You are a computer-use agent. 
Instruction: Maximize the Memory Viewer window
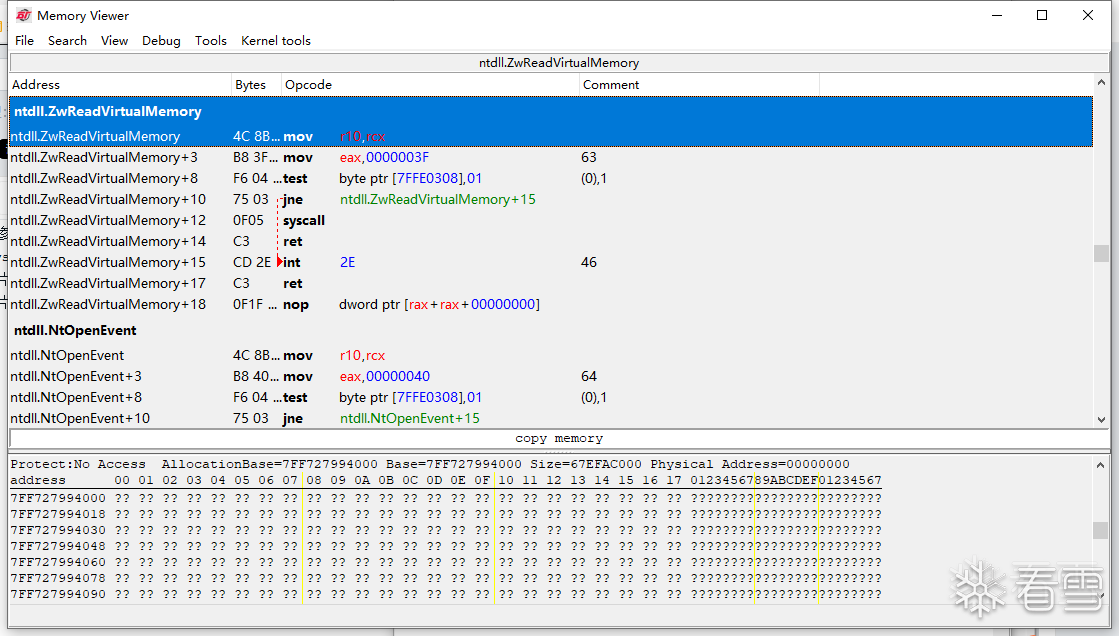[1041, 16]
